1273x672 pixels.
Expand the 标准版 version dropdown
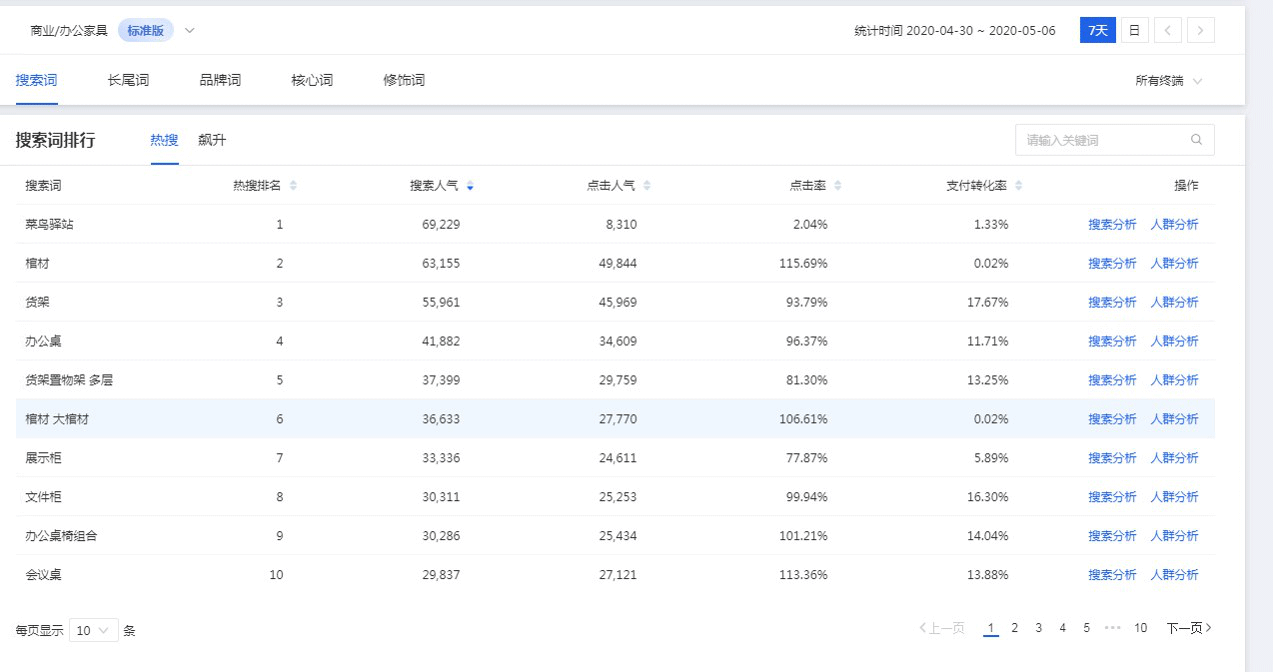point(190,30)
